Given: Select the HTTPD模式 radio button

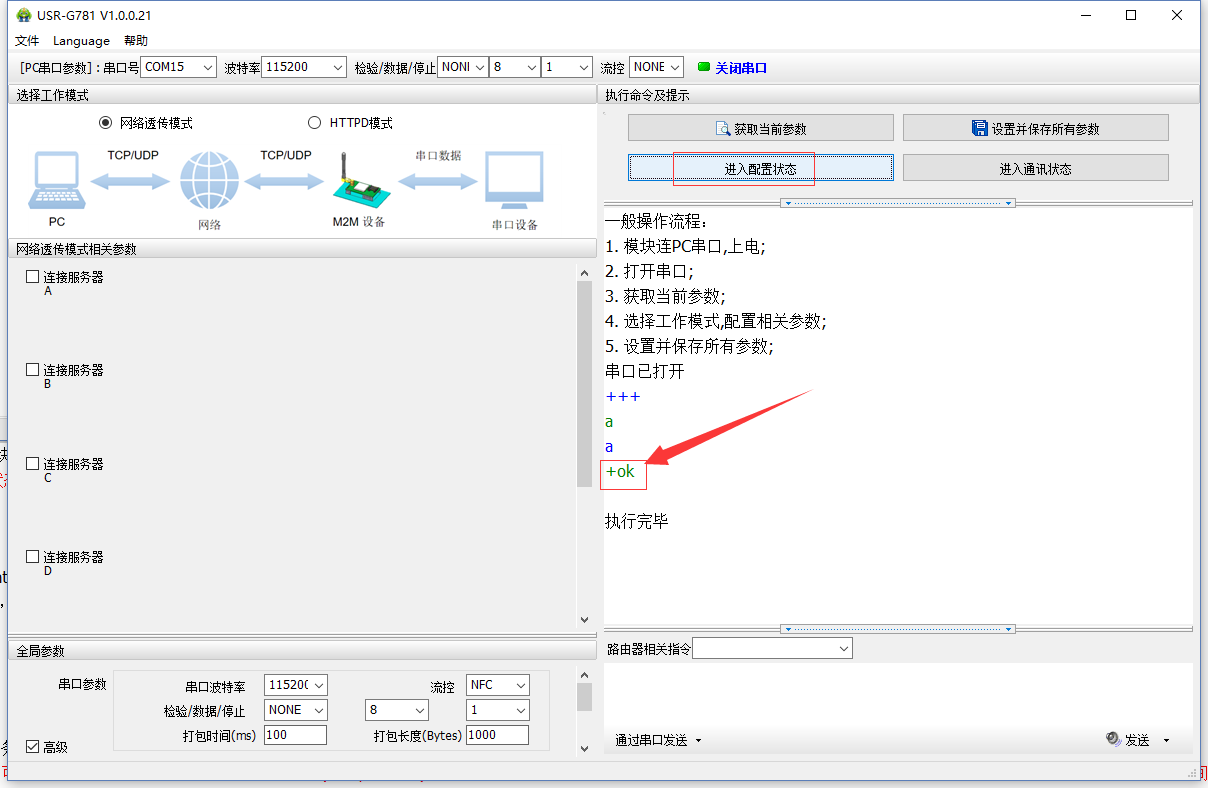Looking at the screenshot, I should (x=315, y=123).
